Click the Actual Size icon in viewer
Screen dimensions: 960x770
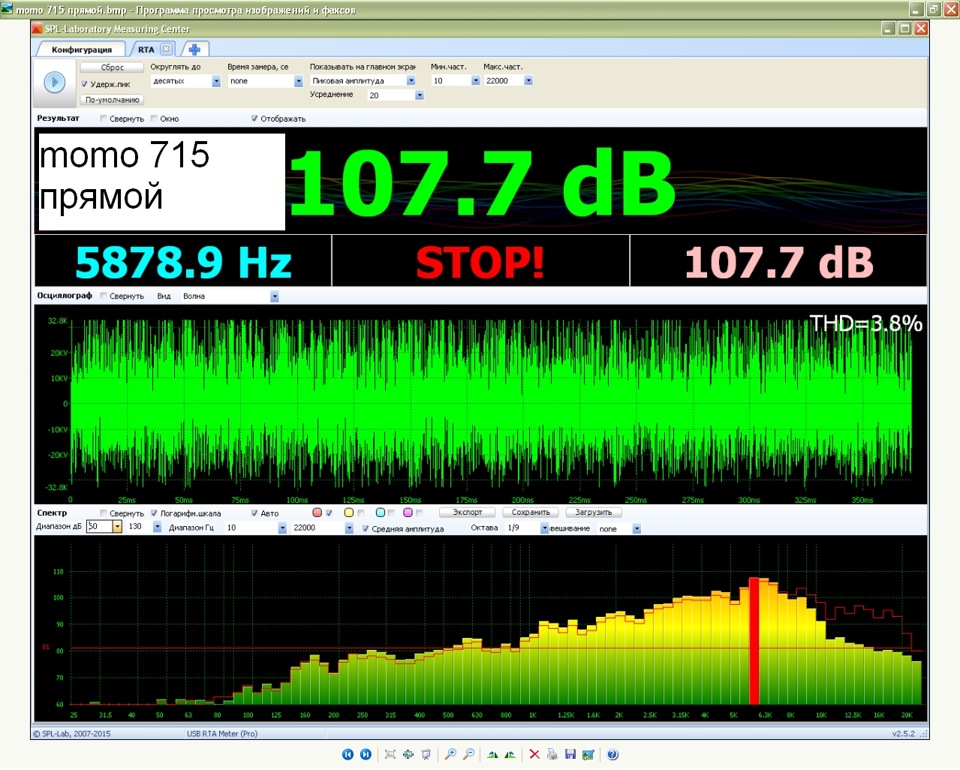[x=408, y=754]
